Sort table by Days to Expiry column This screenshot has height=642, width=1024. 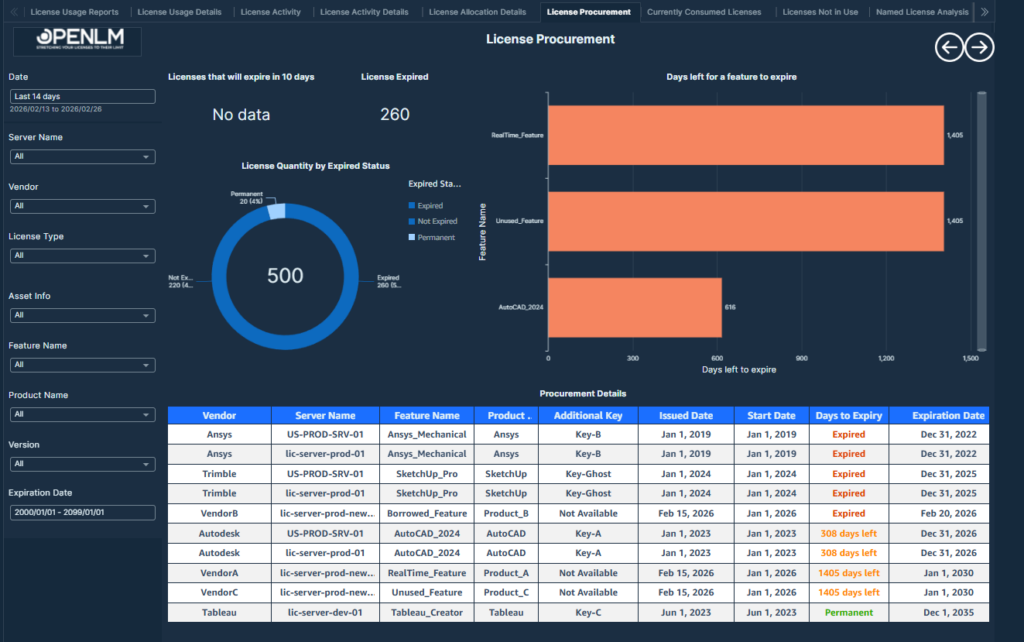pyautogui.click(x=848, y=415)
